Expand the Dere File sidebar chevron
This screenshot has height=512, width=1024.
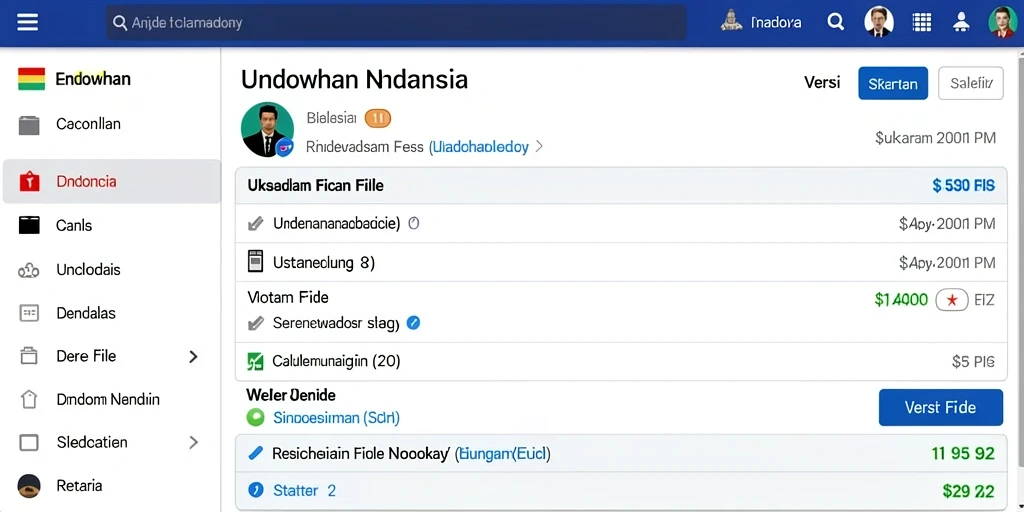tap(193, 356)
